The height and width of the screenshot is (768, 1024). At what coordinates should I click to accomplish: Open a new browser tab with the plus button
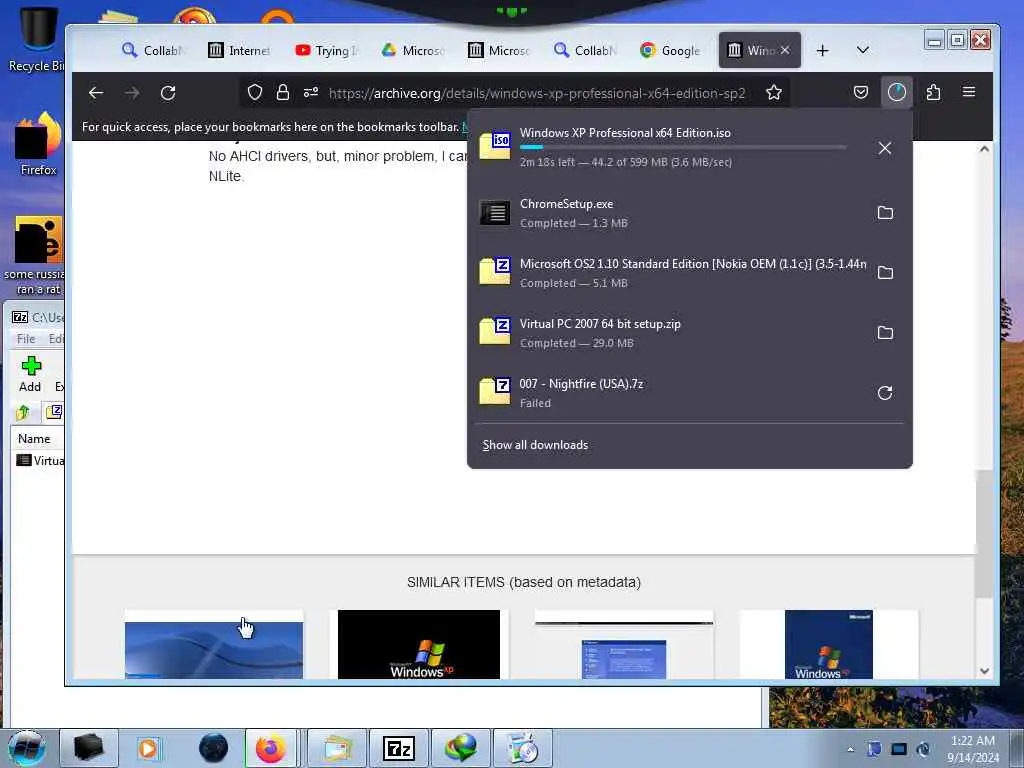point(822,50)
